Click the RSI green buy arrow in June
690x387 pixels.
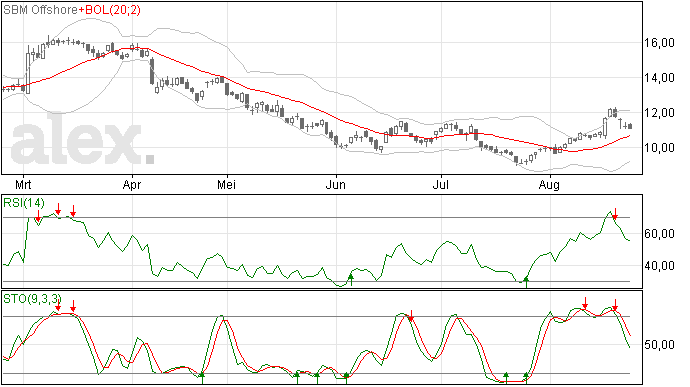click(351, 280)
